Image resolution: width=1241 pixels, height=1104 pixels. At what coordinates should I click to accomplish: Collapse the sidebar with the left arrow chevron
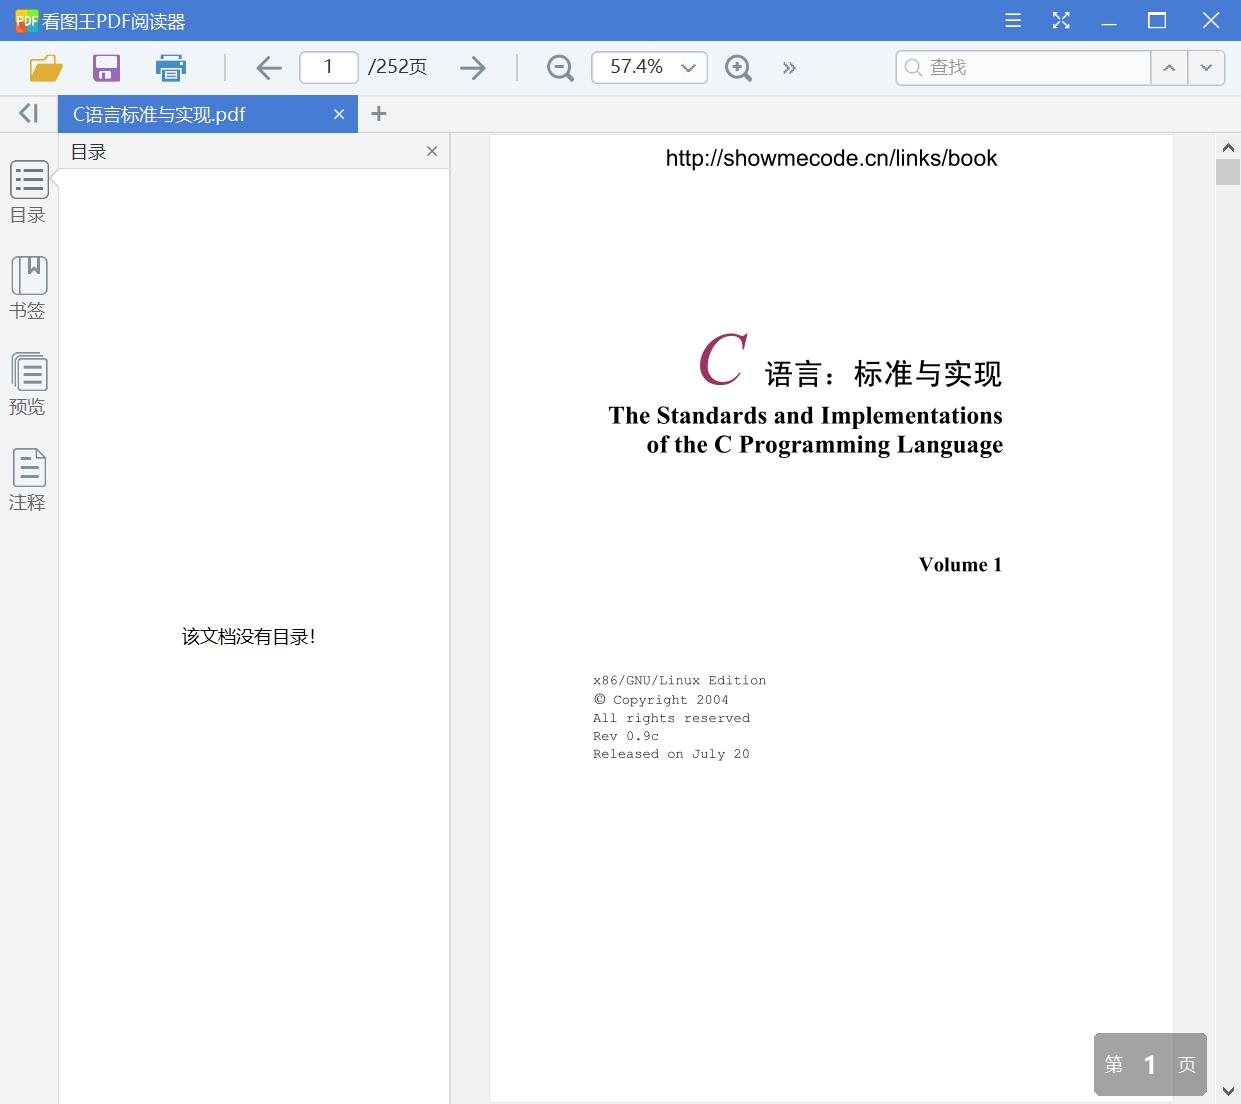27,113
